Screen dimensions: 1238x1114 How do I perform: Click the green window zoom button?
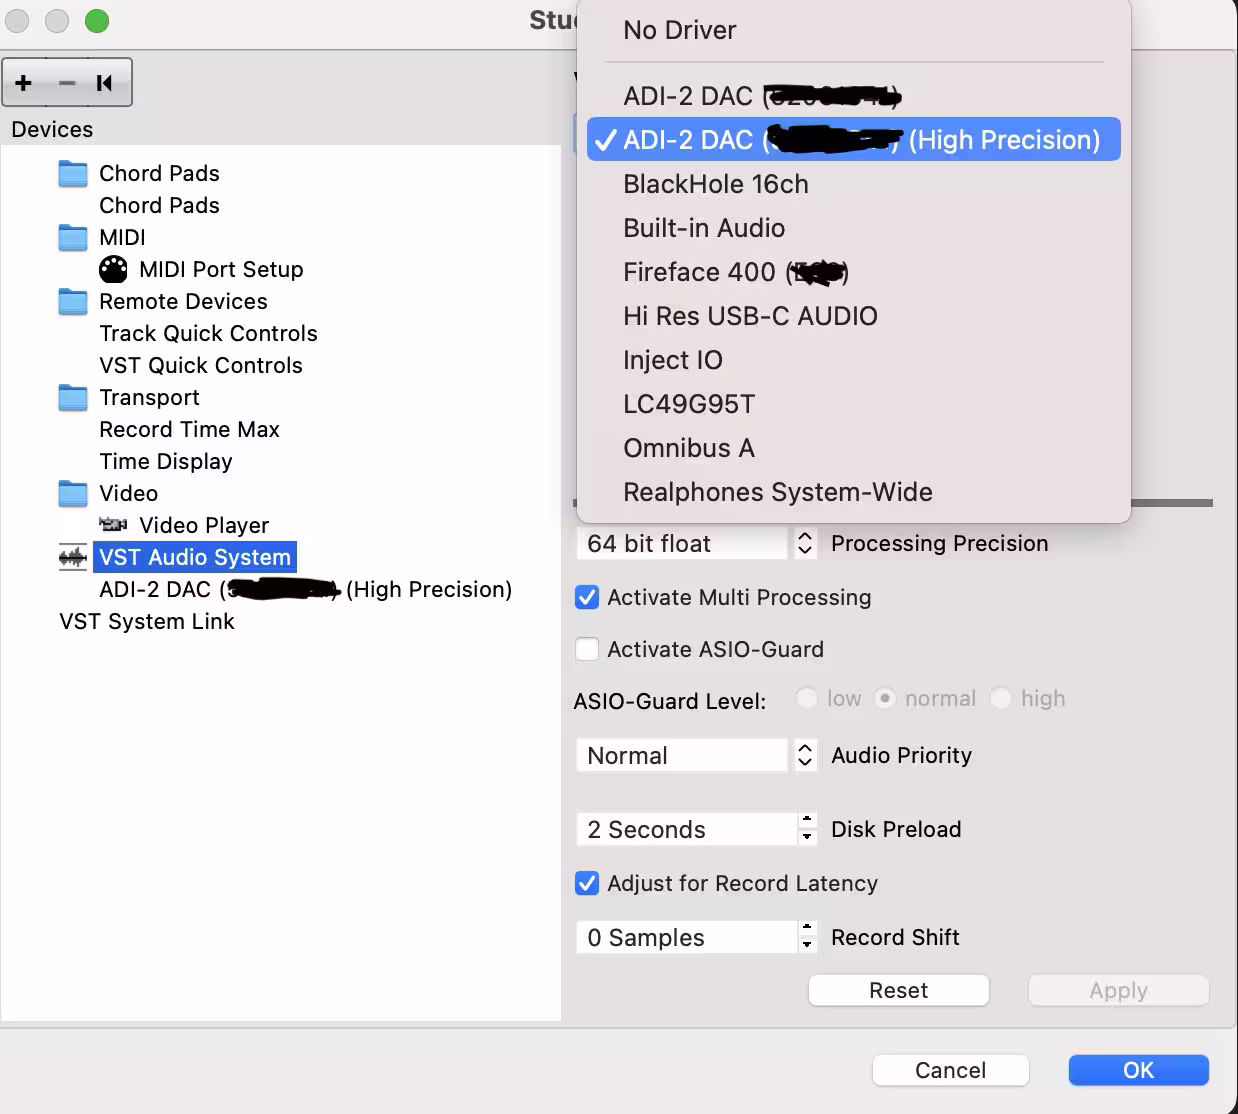[97, 20]
